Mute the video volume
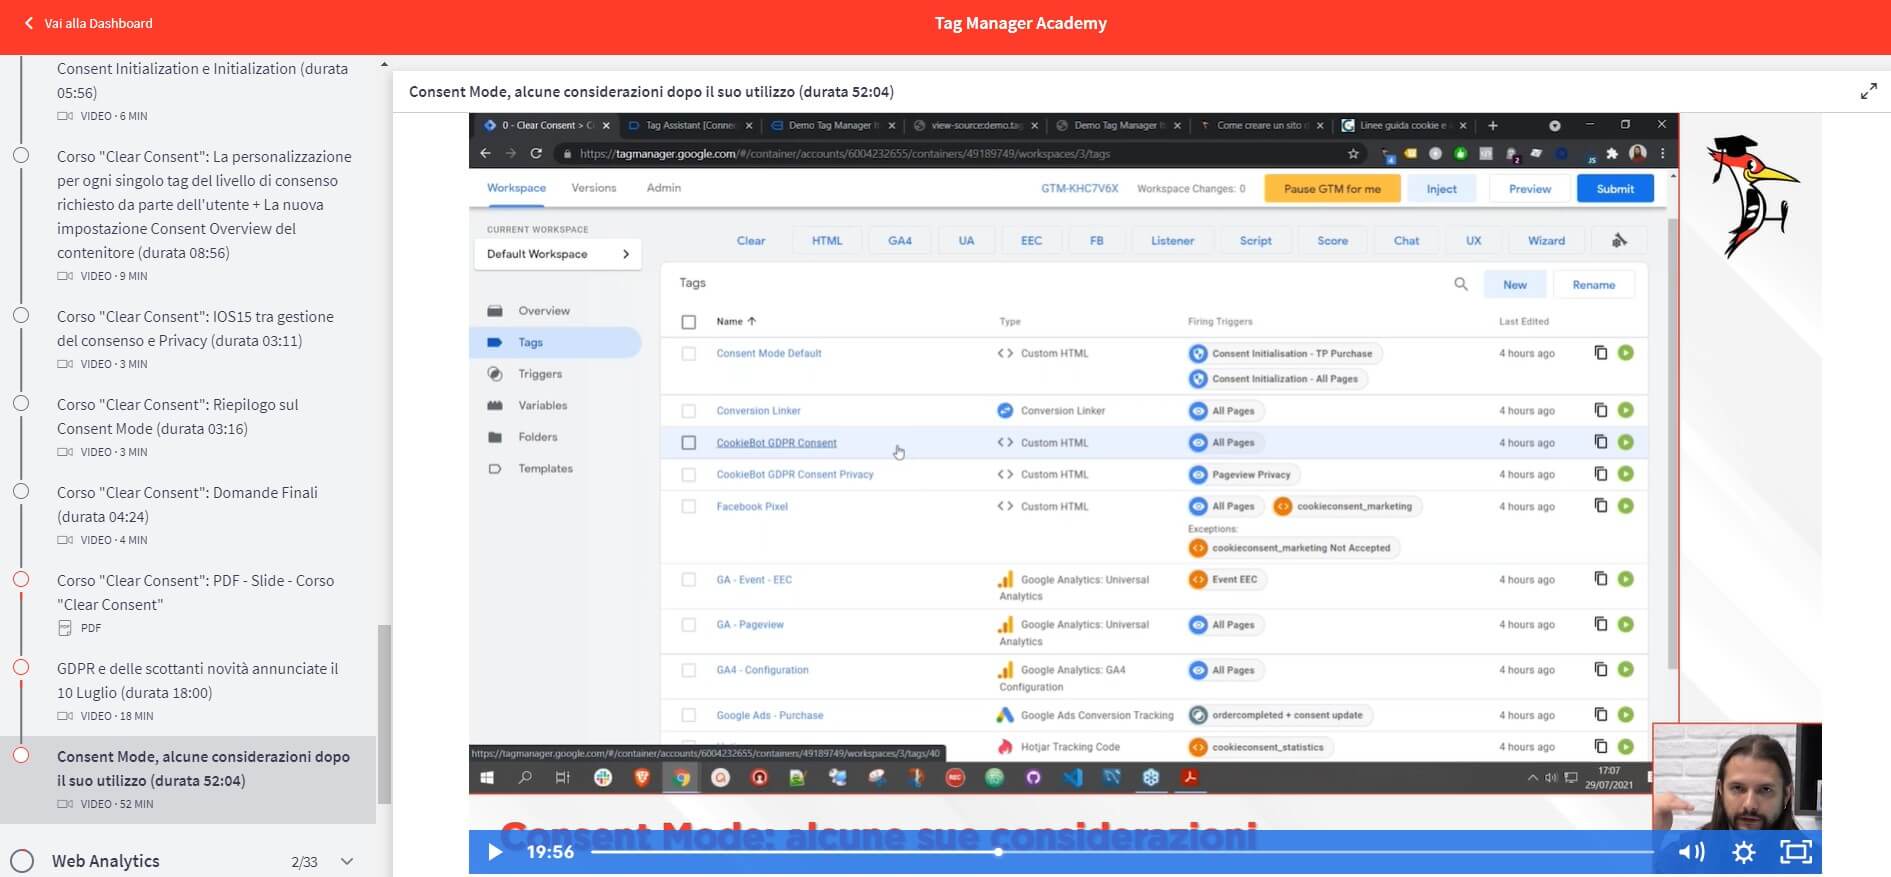Viewport: 1891px width, 877px height. pos(1691,852)
